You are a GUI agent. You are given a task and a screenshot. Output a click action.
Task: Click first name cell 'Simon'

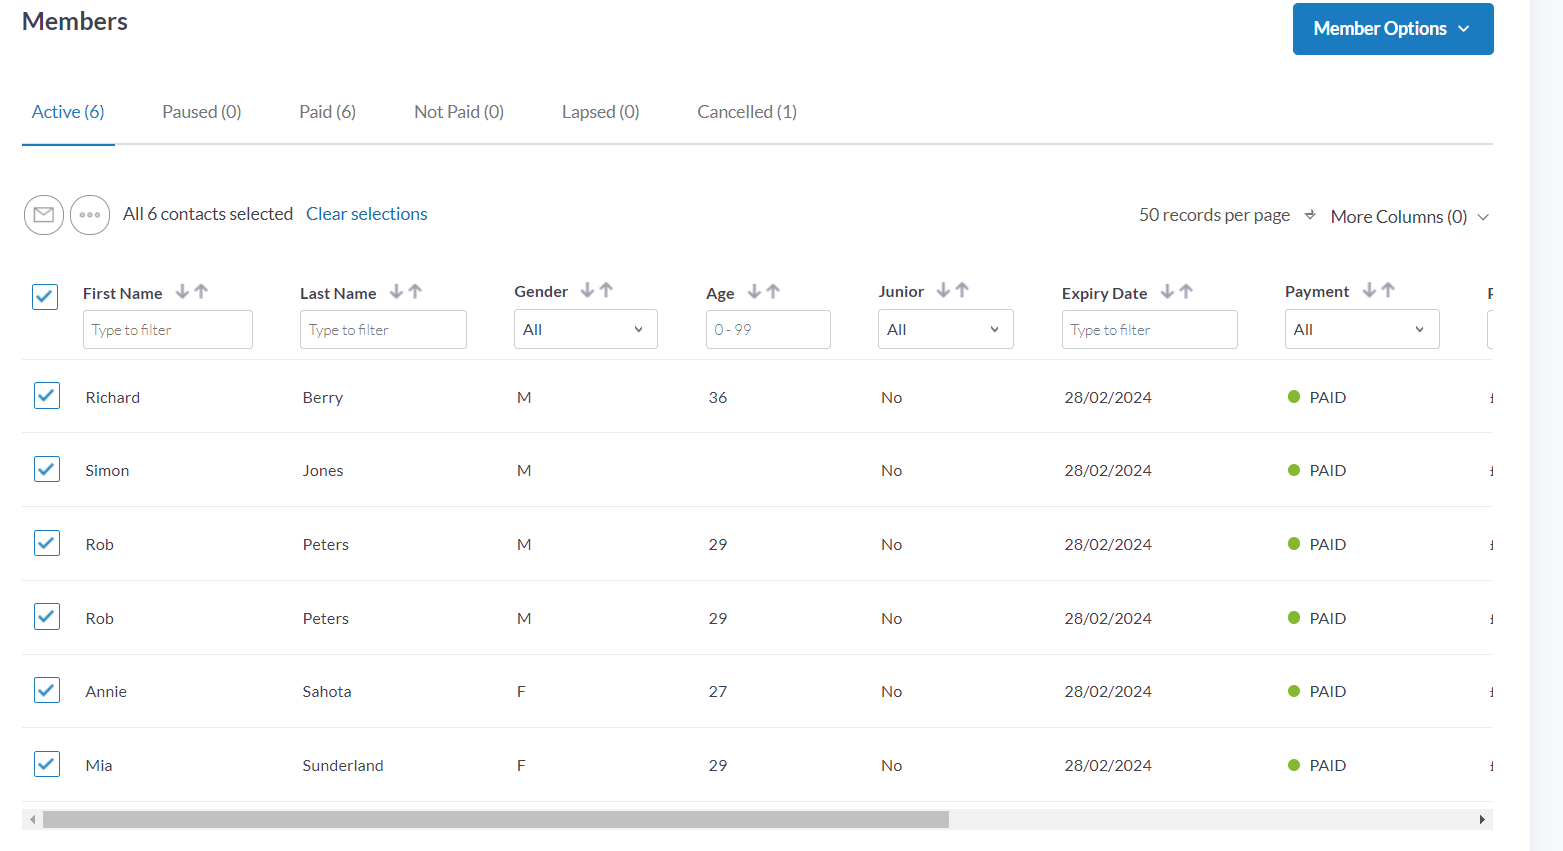107,470
